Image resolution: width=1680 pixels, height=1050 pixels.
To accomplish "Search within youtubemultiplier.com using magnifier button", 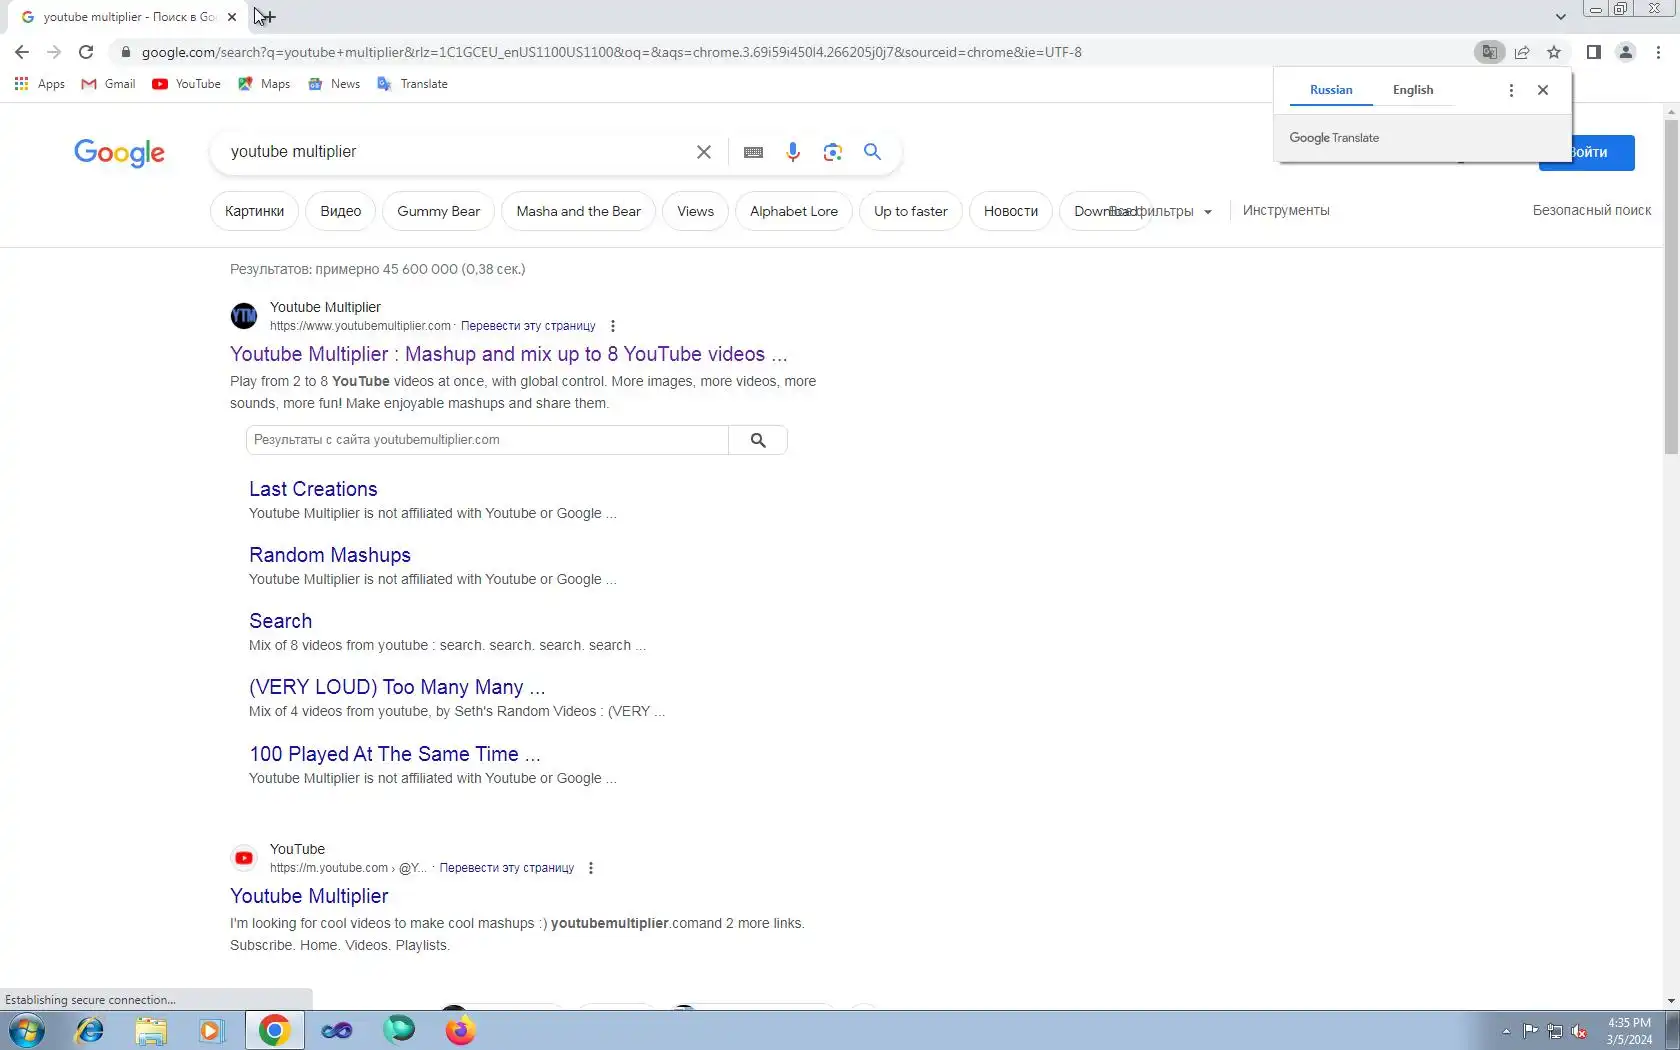I will (x=758, y=440).
